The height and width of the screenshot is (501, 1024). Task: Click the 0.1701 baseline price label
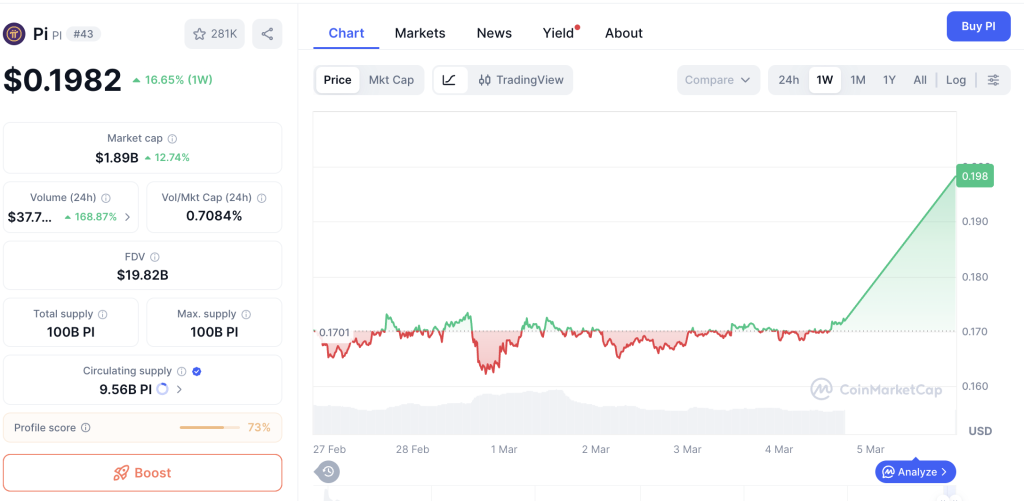coord(334,332)
